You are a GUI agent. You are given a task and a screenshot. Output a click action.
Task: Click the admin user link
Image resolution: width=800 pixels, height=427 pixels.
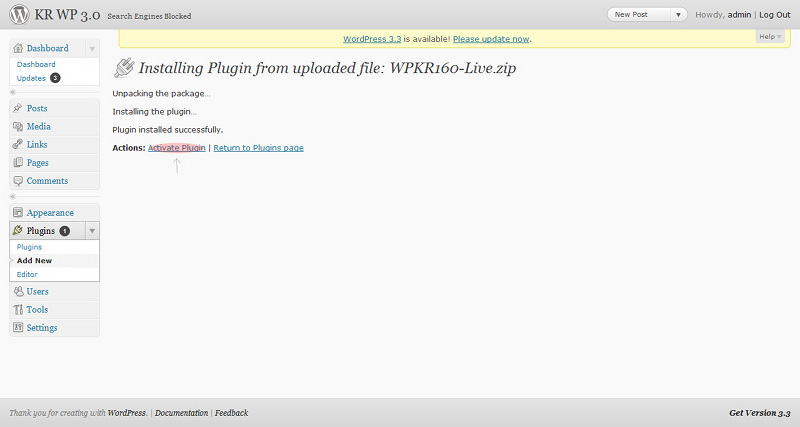[x=739, y=15]
